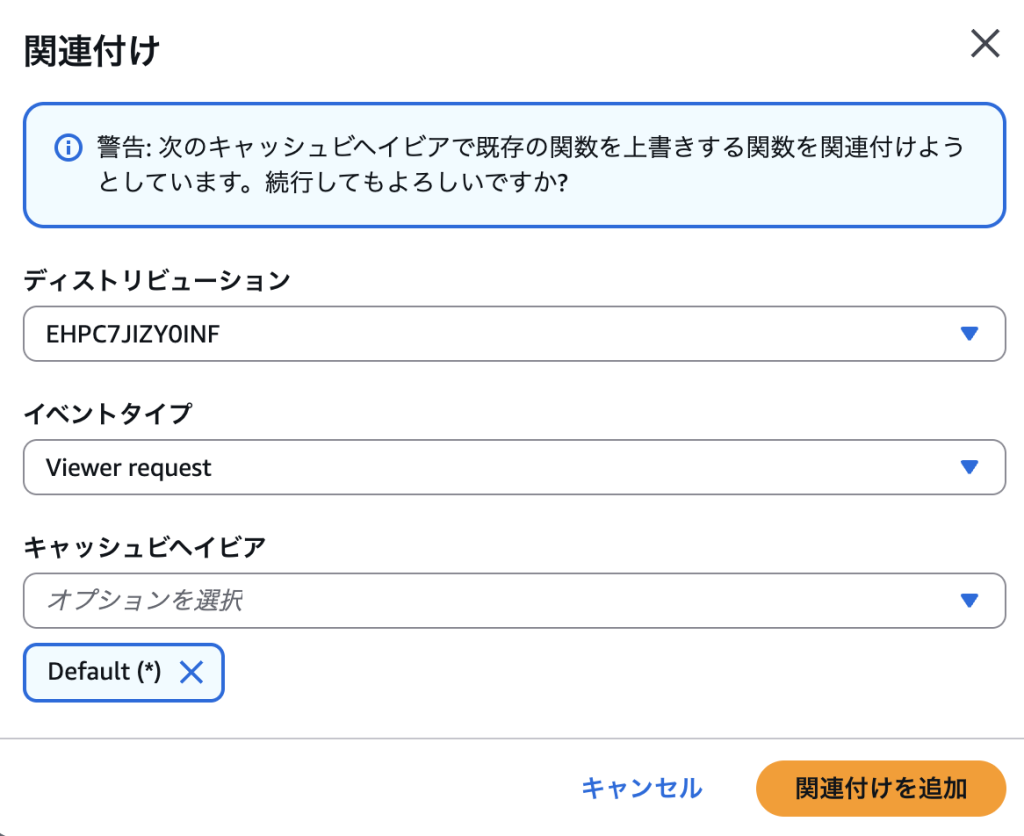
Task: Select the Default (*) token label
Action: [104, 671]
